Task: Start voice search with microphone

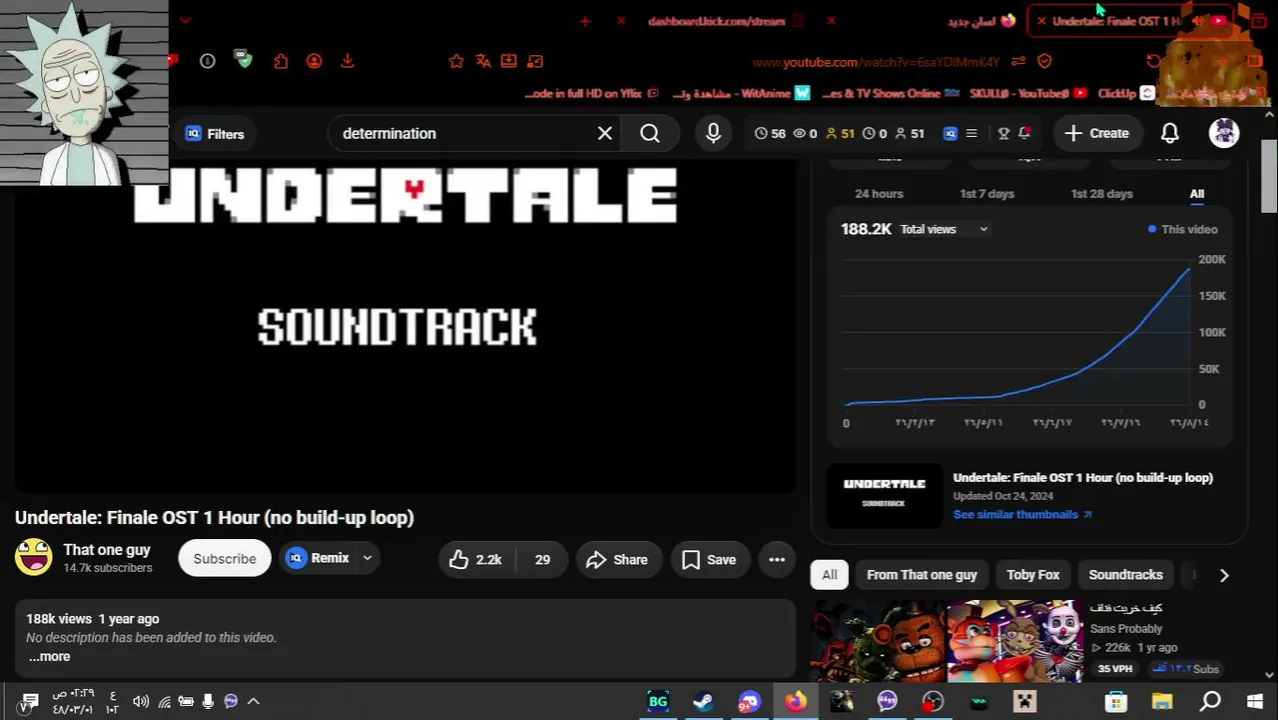Action: tap(713, 133)
